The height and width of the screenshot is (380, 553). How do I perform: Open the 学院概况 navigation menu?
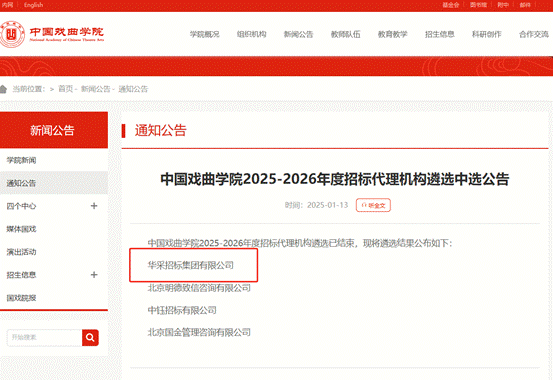(205, 34)
